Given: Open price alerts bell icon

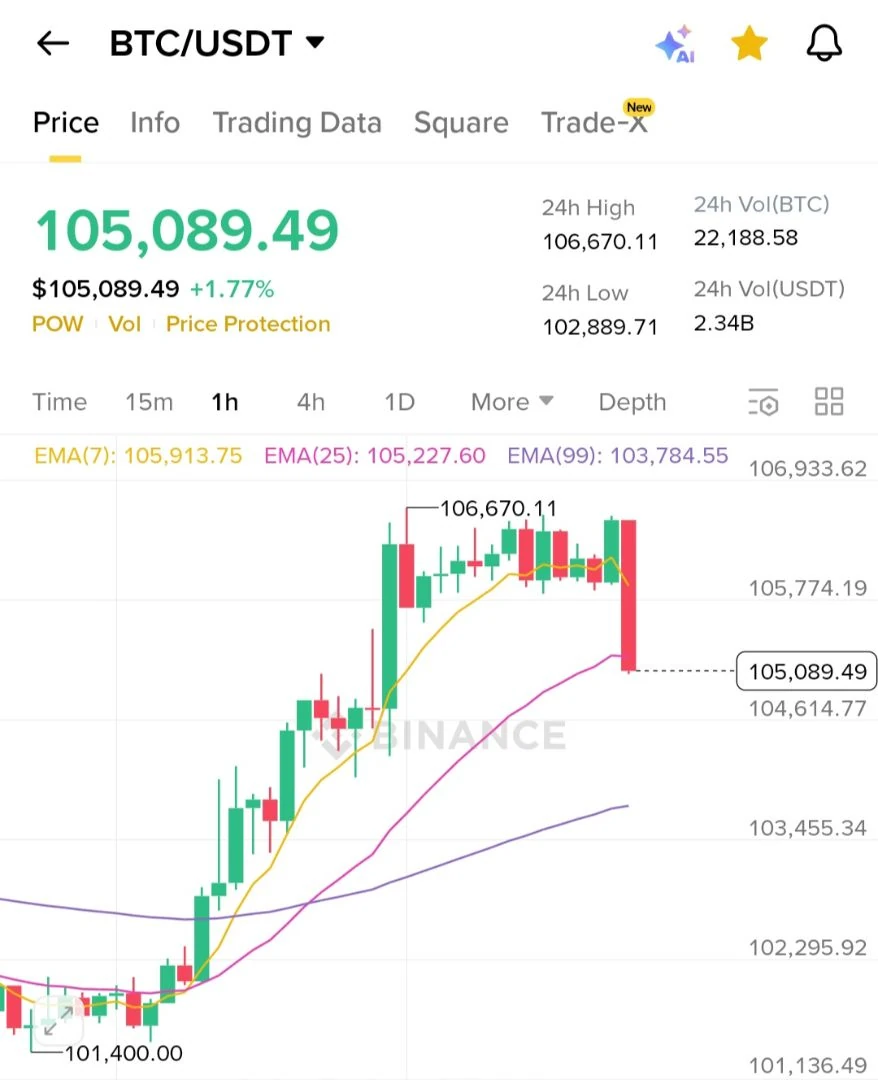Looking at the screenshot, I should pyautogui.click(x=824, y=43).
